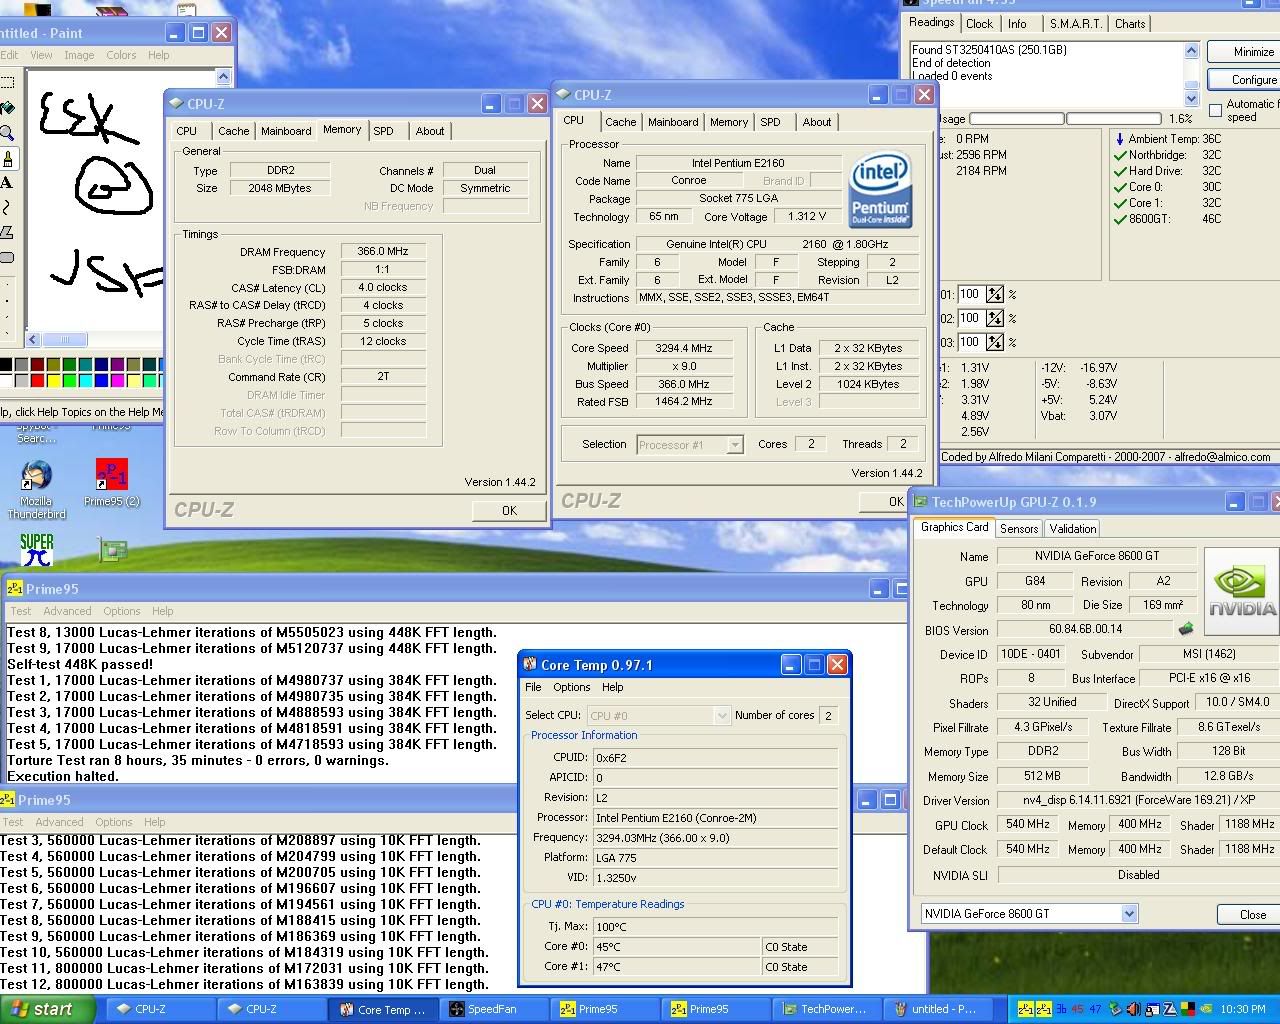This screenshot has height=1024, width=1280.
Task: Open the Prime95 (2) desktop shortcut
Action: [x=111, y=483]
